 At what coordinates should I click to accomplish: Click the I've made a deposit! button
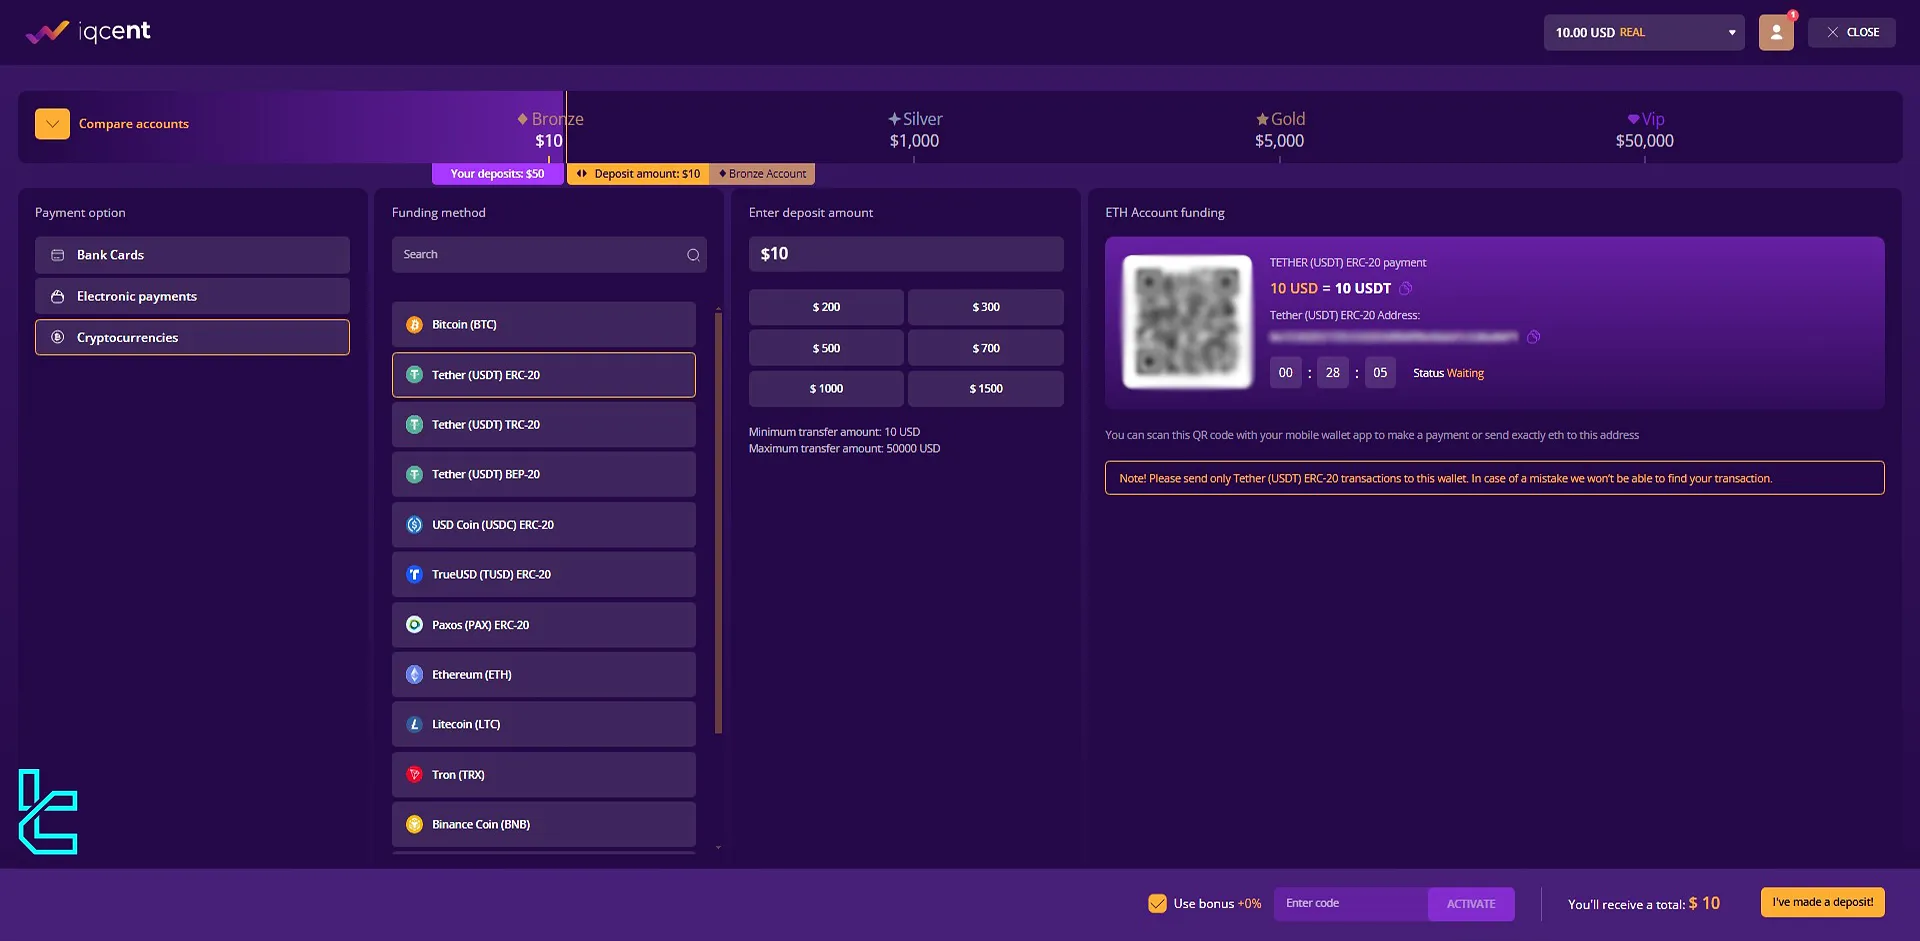click(x=1822, y=902)
